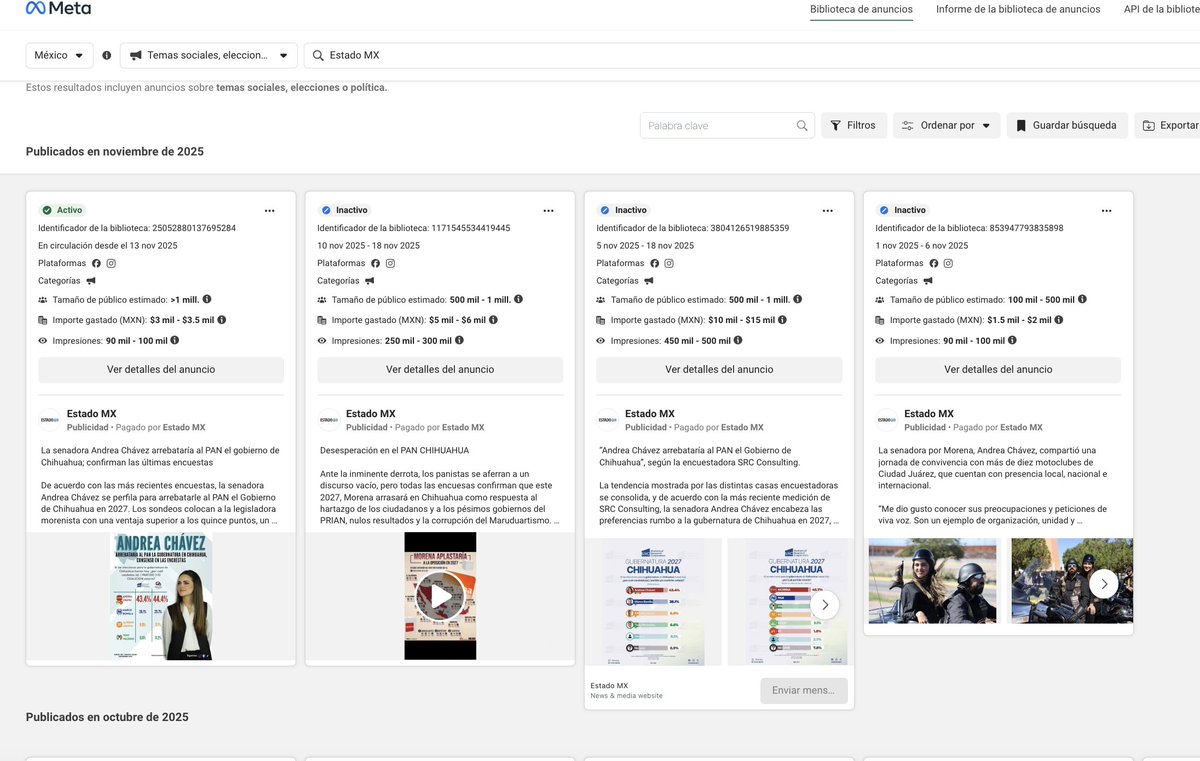Click Instagram platform icon in the active ad card

click(x=112, y=263)
